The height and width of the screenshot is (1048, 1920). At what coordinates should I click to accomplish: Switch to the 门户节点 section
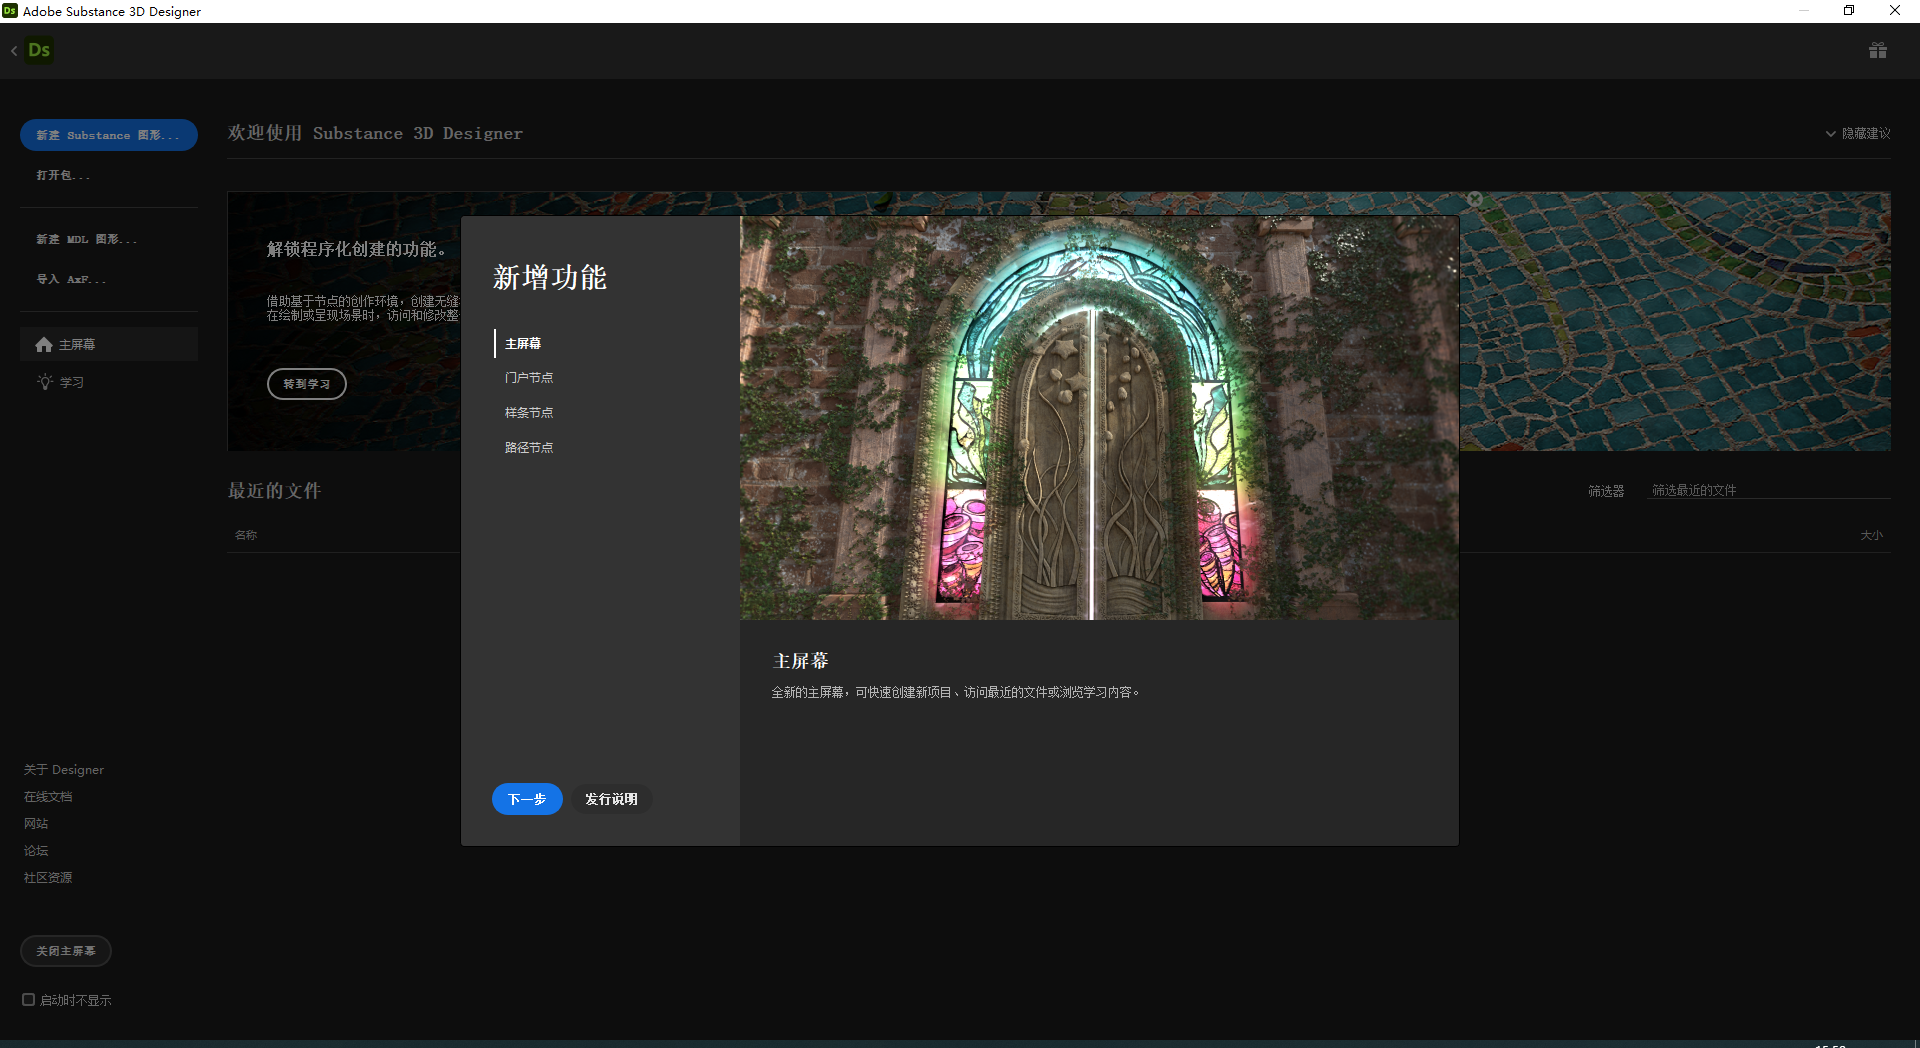point(530,377)
